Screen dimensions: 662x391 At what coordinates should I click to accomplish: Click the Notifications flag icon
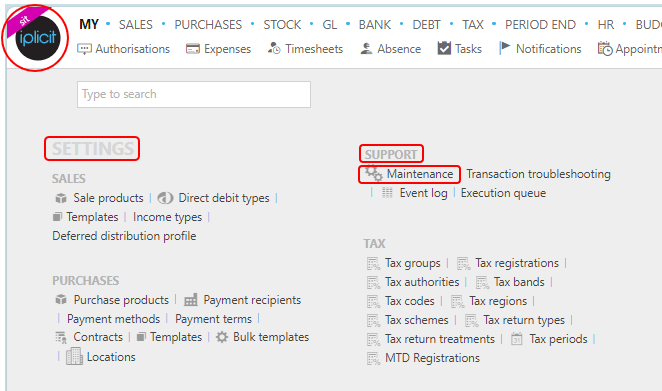[505, 48]
